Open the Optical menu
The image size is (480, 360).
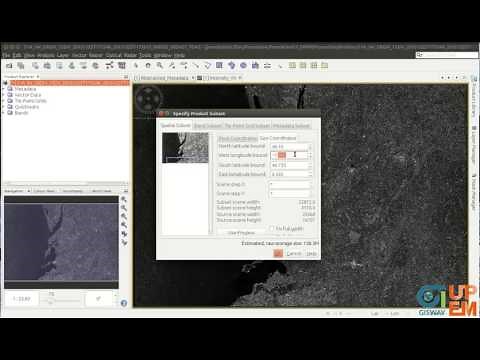coord(114,55)
